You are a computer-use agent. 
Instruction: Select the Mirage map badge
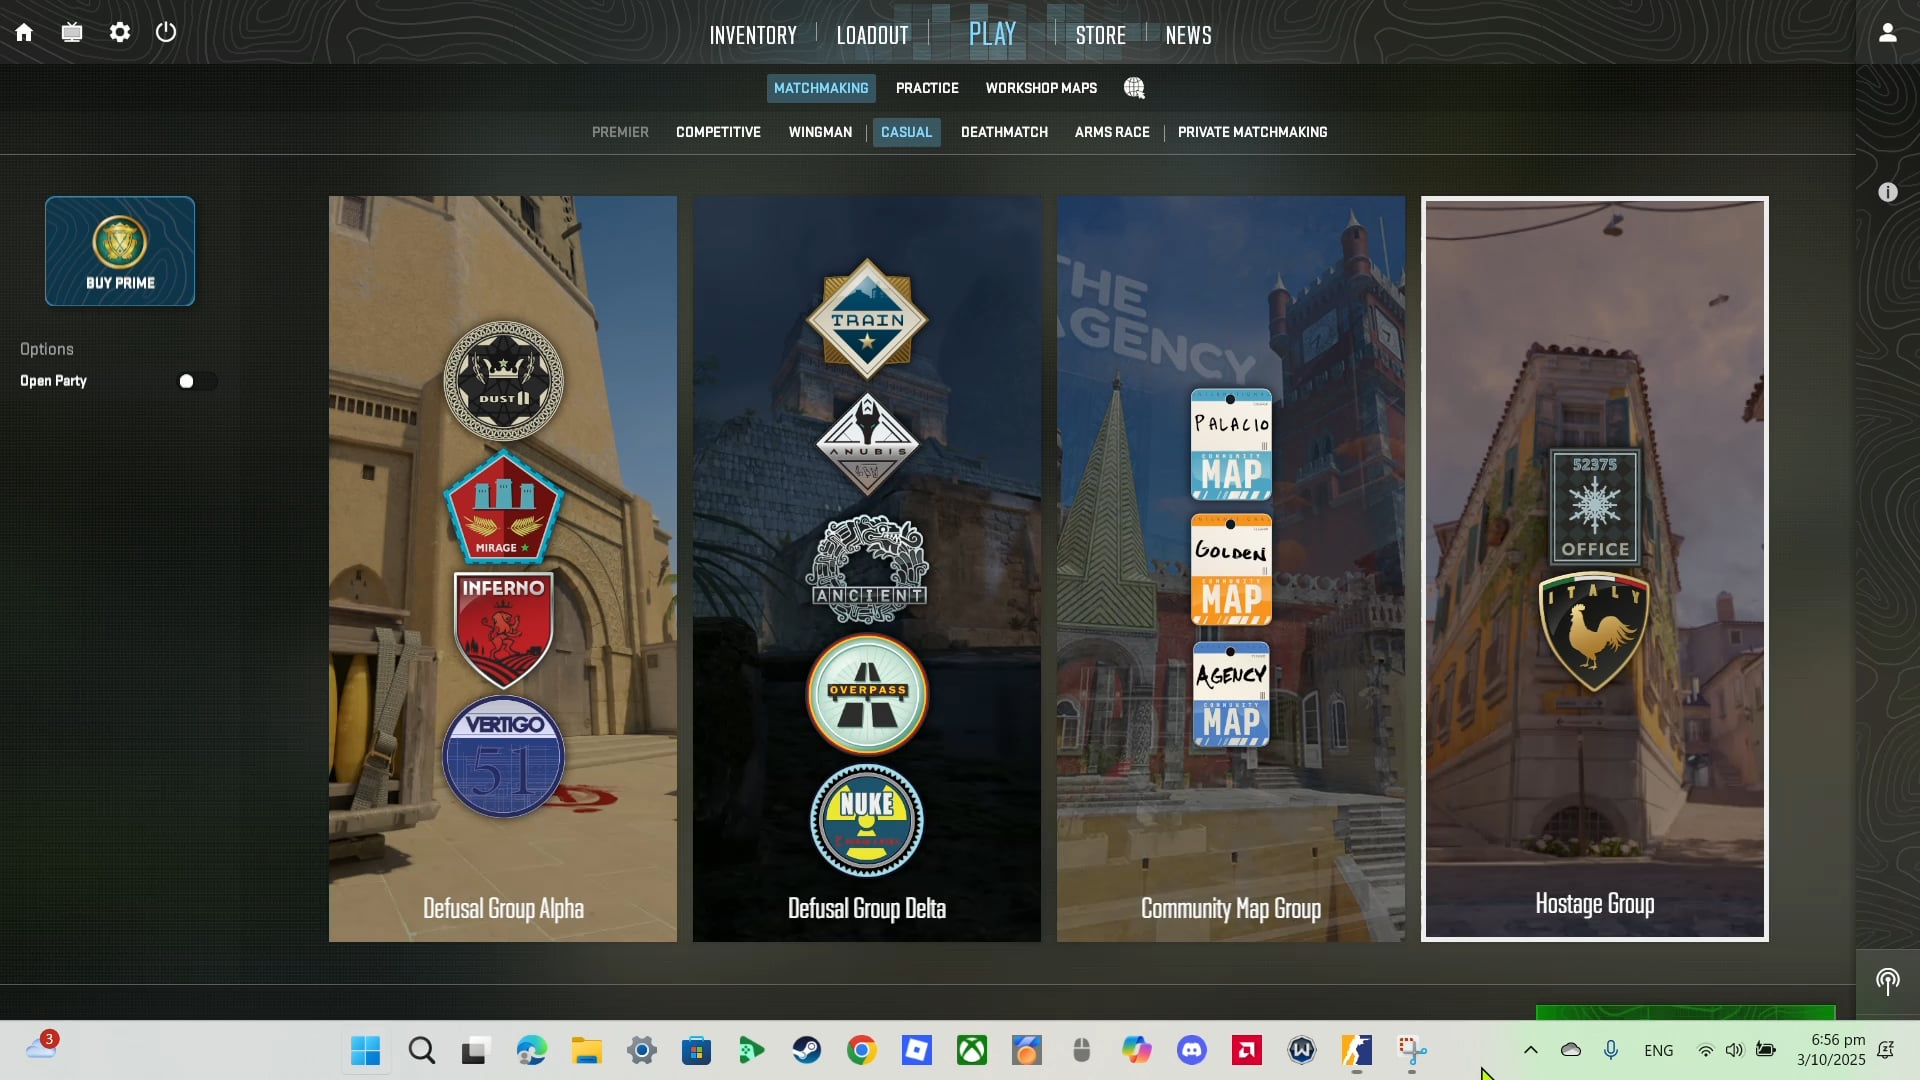(x=503, y=507)
